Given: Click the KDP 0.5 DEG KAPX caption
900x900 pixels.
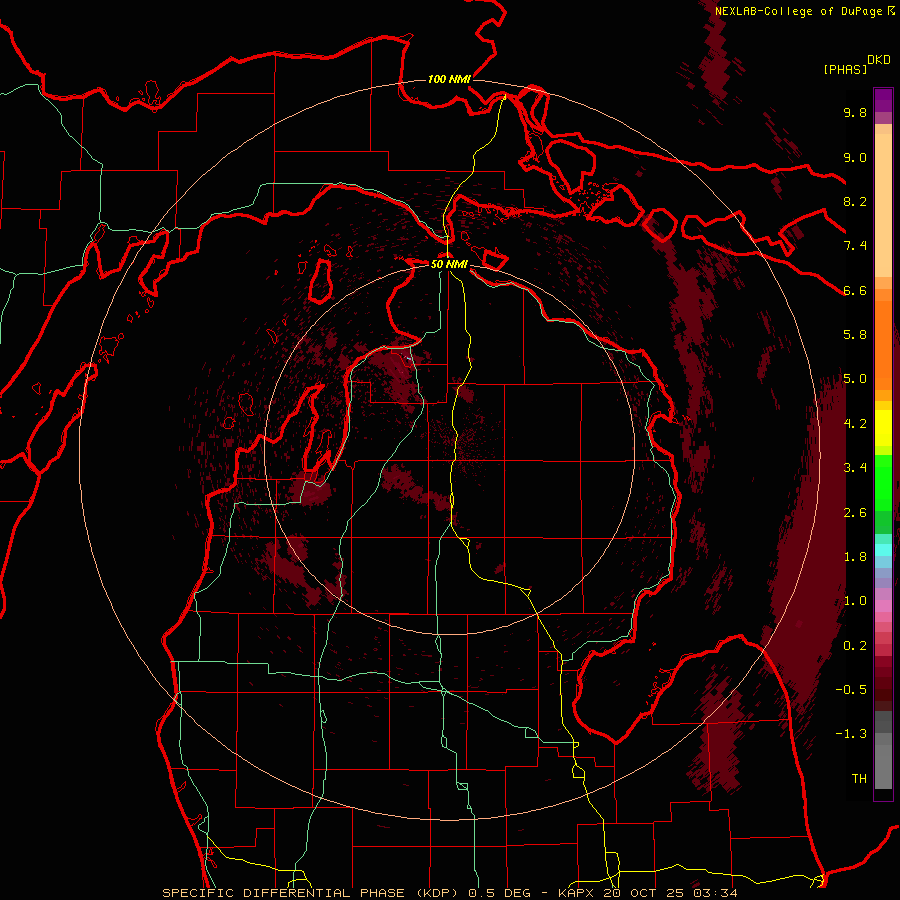Looking at the screenshot, I should point(449,893).
